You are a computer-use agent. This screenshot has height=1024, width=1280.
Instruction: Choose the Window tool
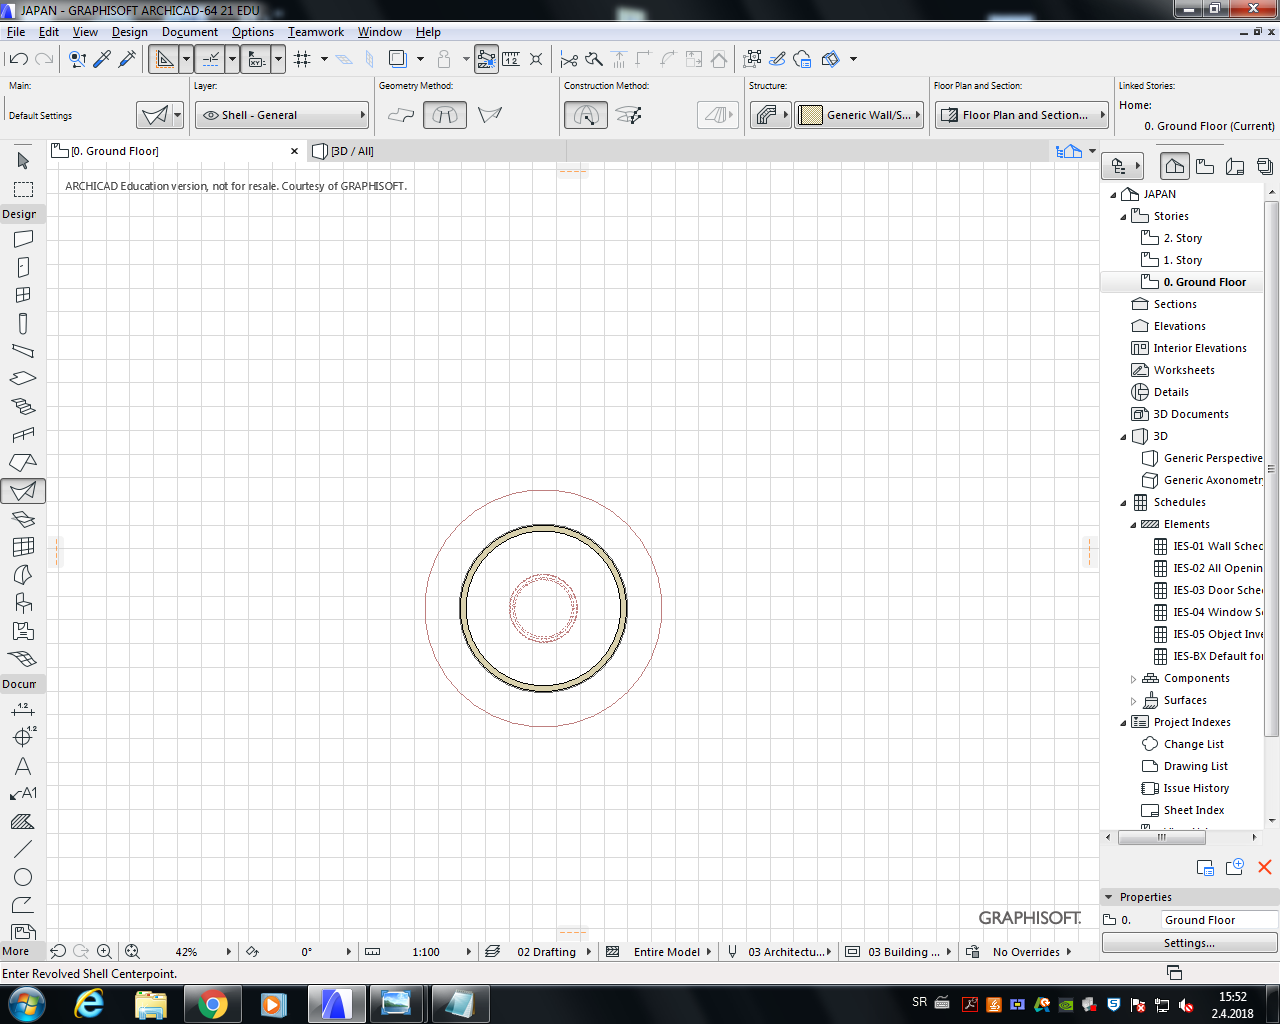[x=23, y=295]
